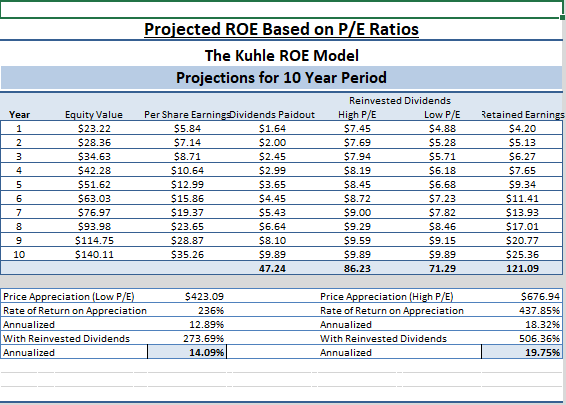566x405 pixels.
Task: Select the 'Retained Earnings' header
Action: coord(522,115)
